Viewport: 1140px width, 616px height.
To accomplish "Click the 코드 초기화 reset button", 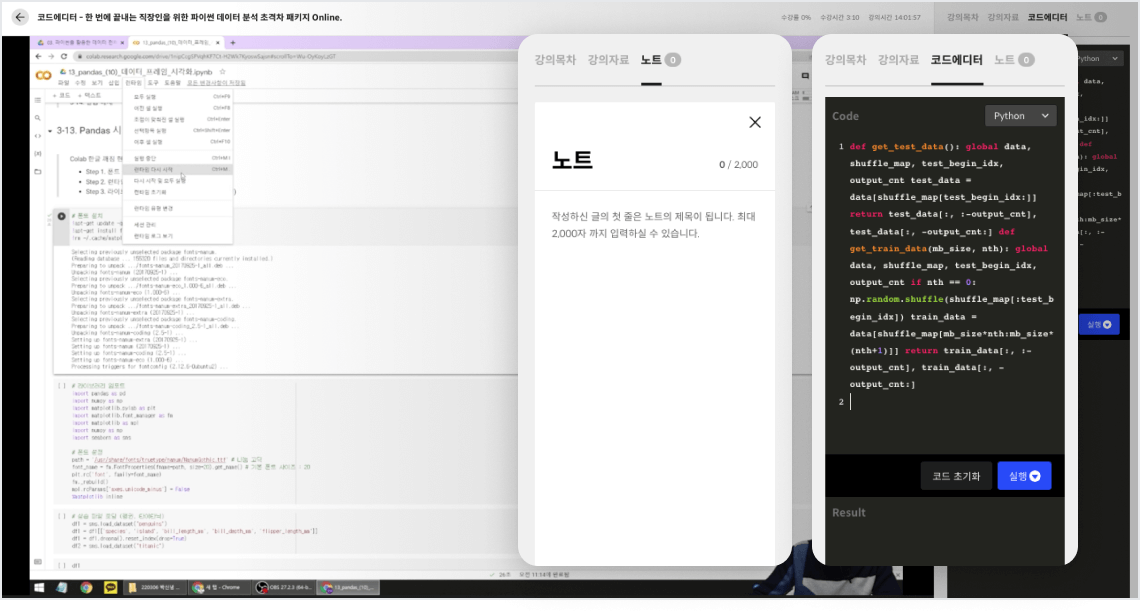I will point(956,476).
